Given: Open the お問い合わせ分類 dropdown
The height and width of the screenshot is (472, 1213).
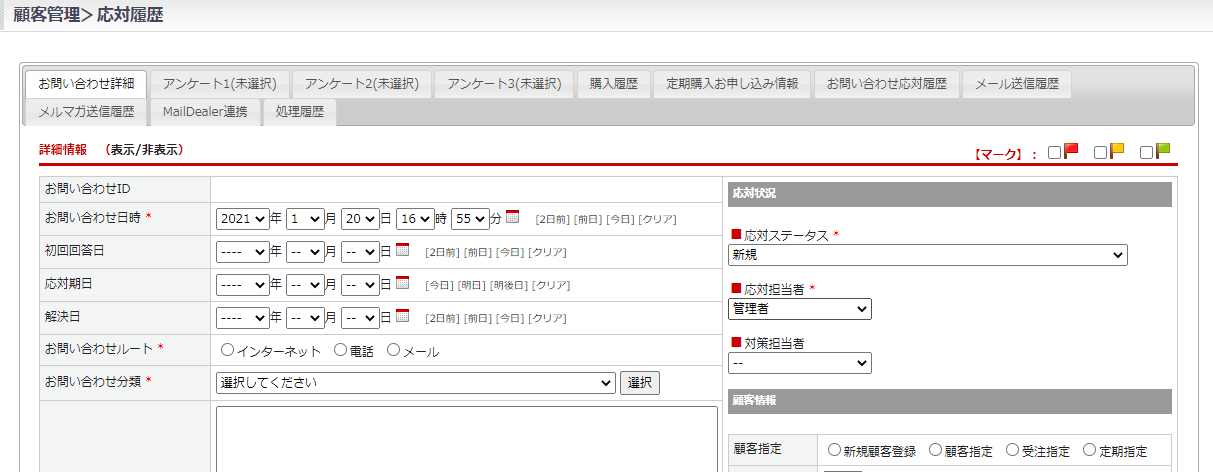Looking at the screenshot, I should (x=415, y=383).
